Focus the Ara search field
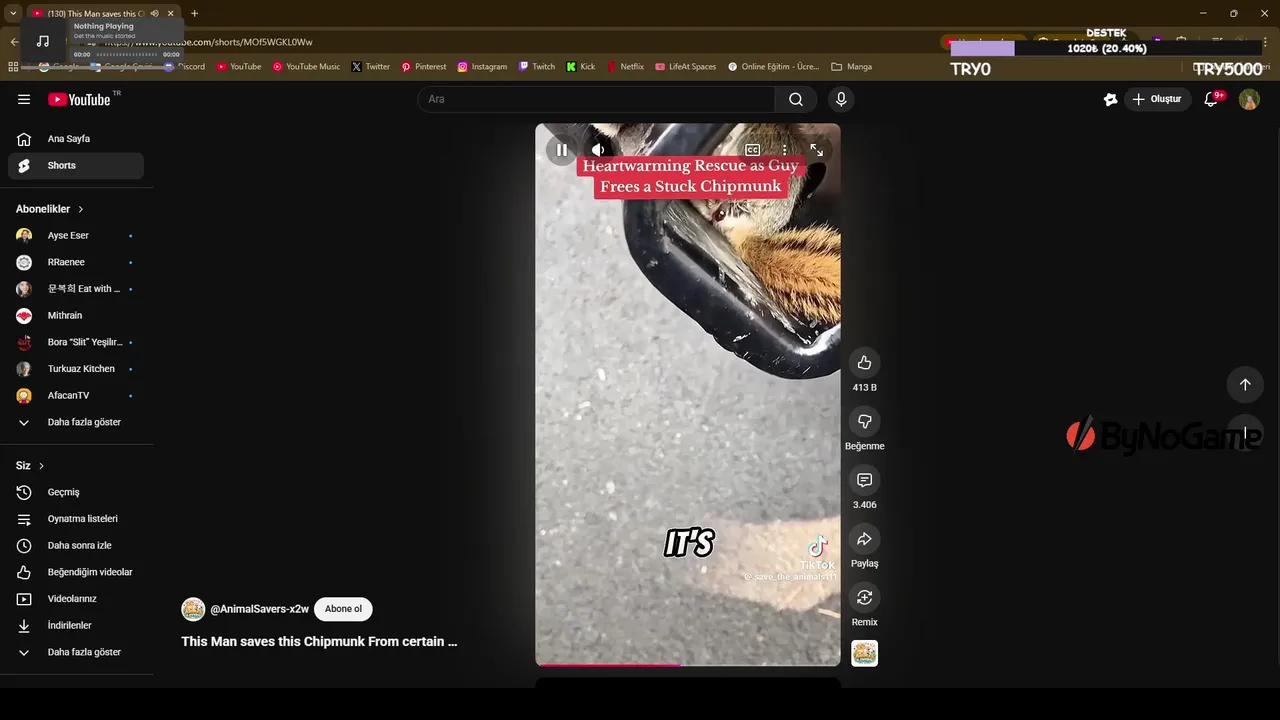Image resolution: width=1280 pixels, height=720 pixels. click(596, 99)
